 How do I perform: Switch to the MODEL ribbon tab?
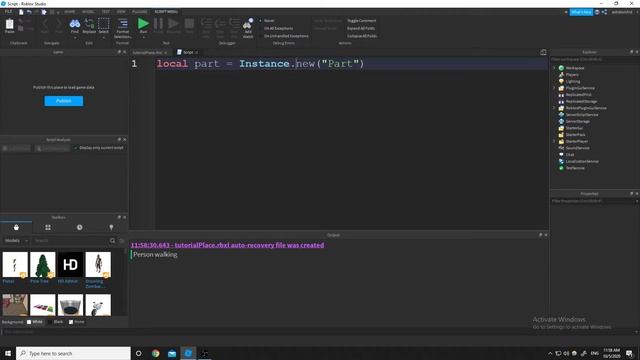pos(88,12)
